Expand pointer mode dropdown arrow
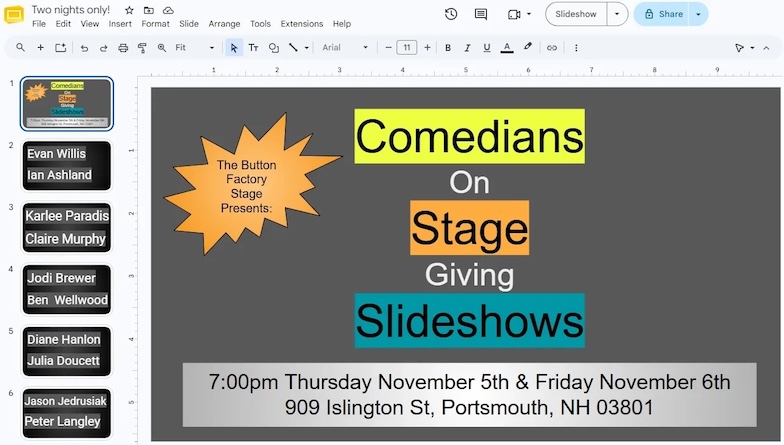784x445 pixels. pyautogui.click(x=752, y=48)
